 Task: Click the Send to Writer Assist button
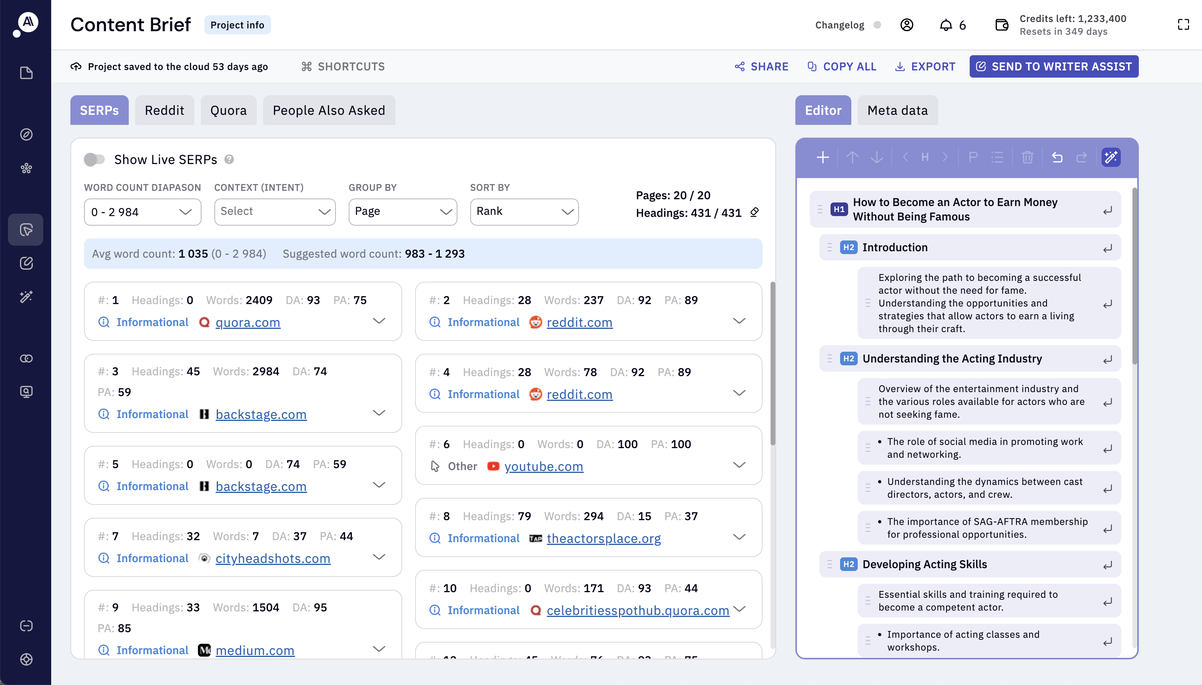click(1053, 66)
